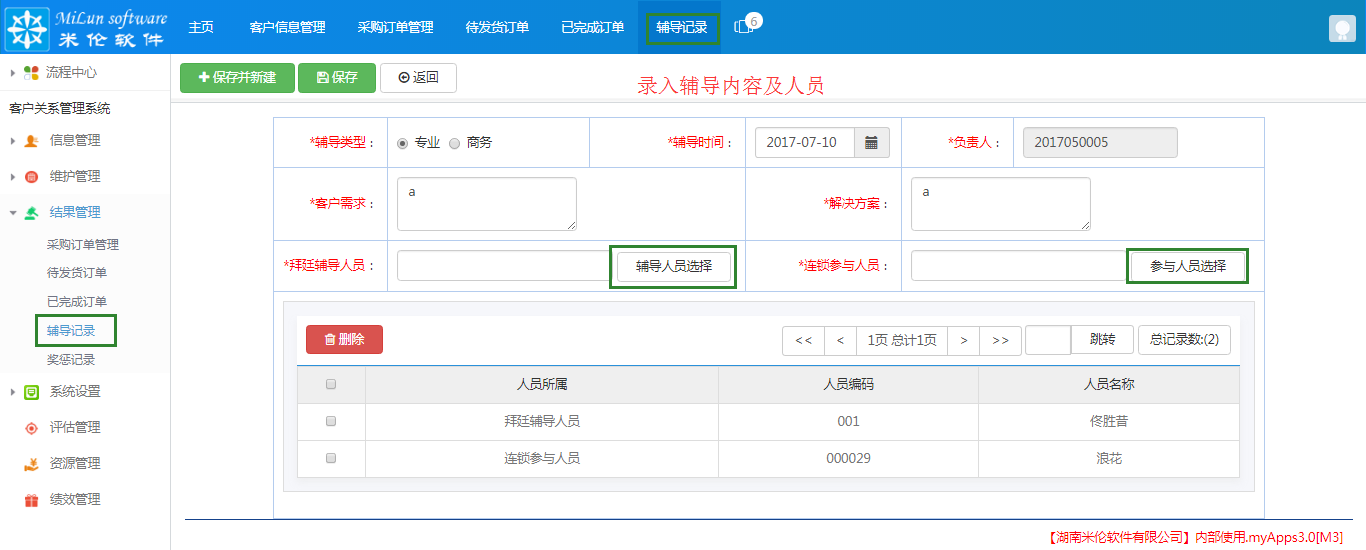Select the 商务 radio button

pos(454,143)
